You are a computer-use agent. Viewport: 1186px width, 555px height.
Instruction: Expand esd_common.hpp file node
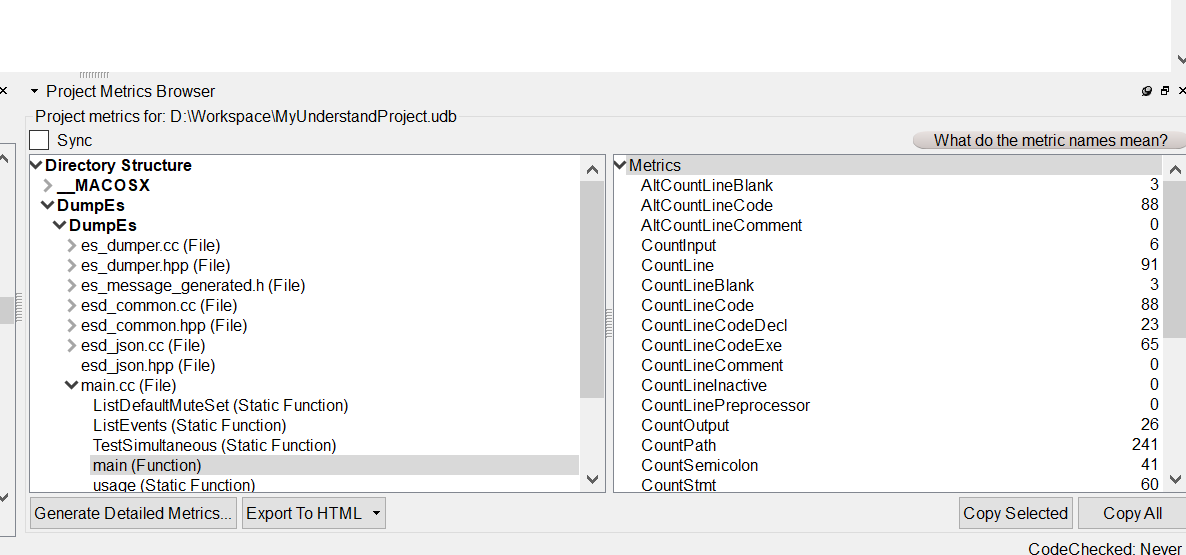[x=73, y=325]
